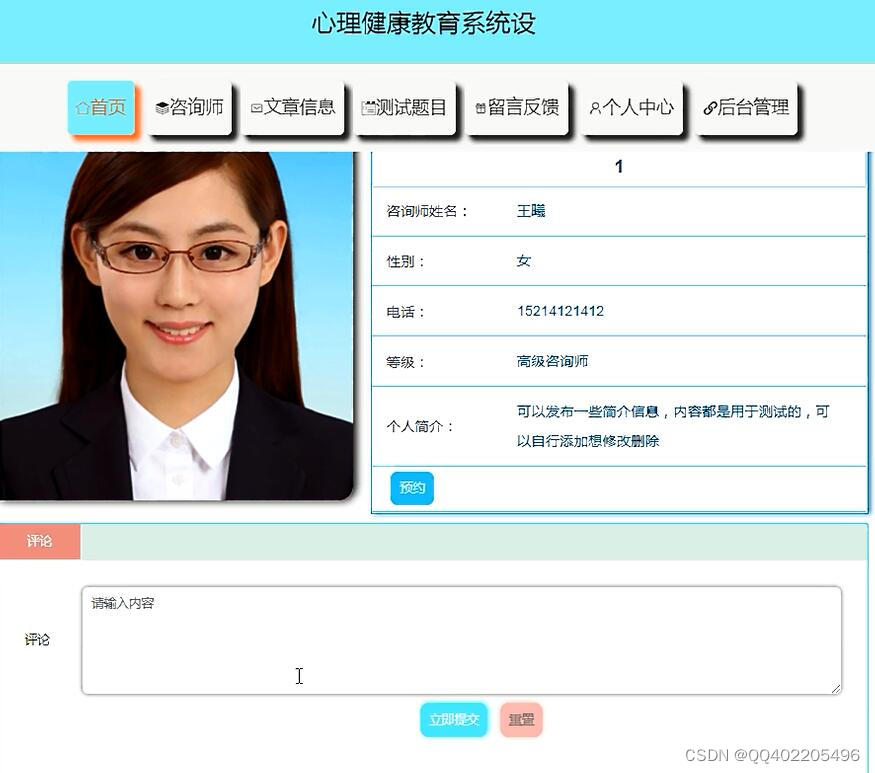Click the 个人简介 field label
This screenshot has height=773, width=875.
click(421, 426)
